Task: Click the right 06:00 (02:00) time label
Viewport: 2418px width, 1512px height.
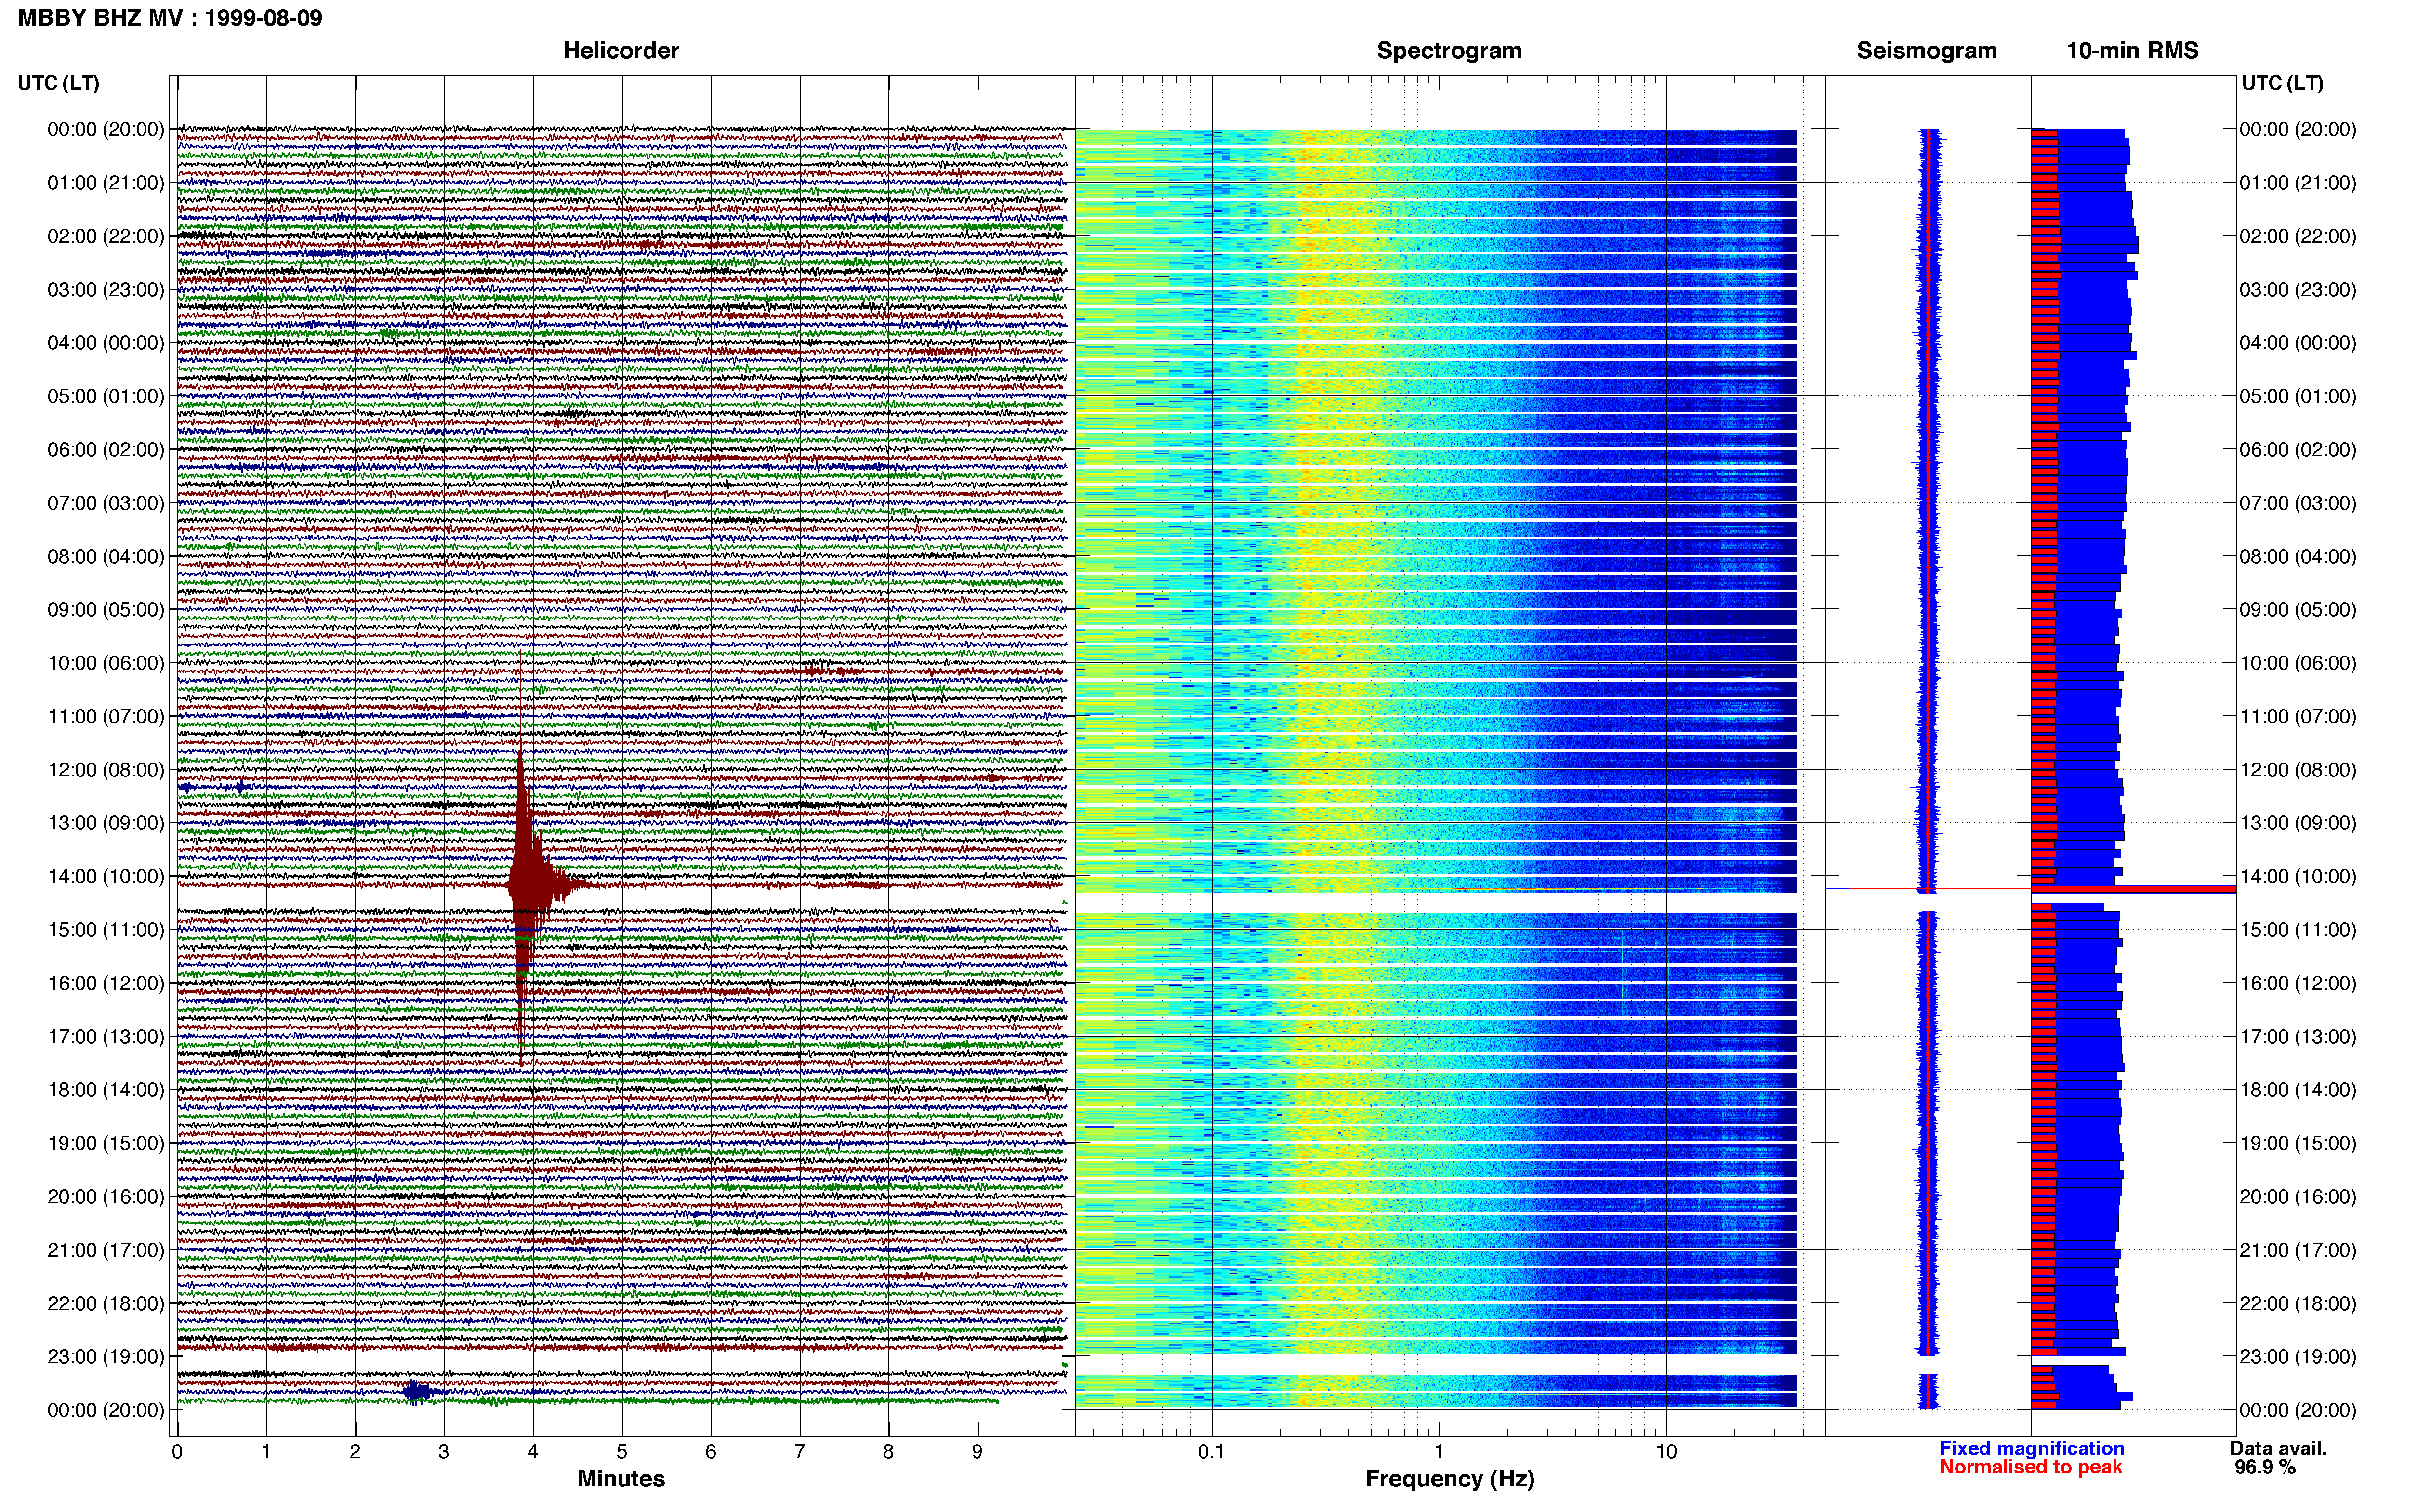Action: (2298, 450)
